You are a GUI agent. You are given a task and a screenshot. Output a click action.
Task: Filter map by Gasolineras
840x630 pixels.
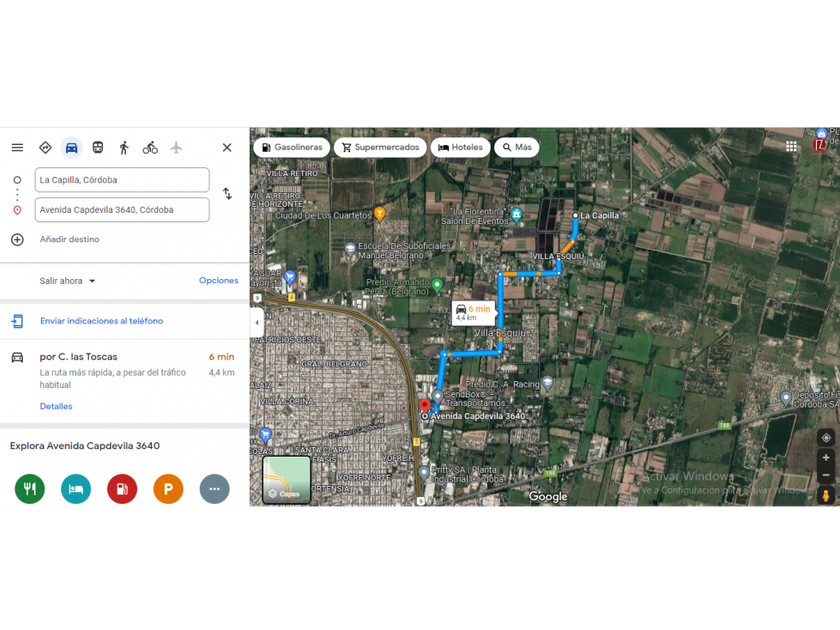(292, 147)
